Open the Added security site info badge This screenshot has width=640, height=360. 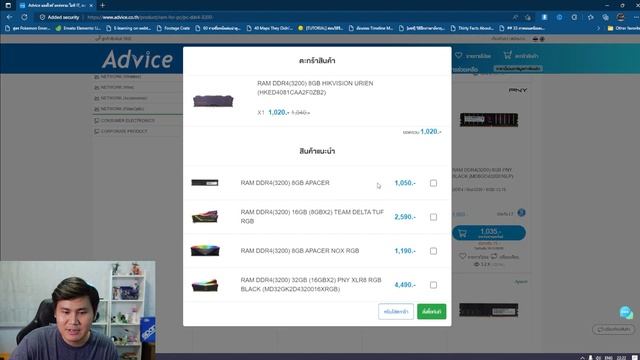[x=59, y=17]
